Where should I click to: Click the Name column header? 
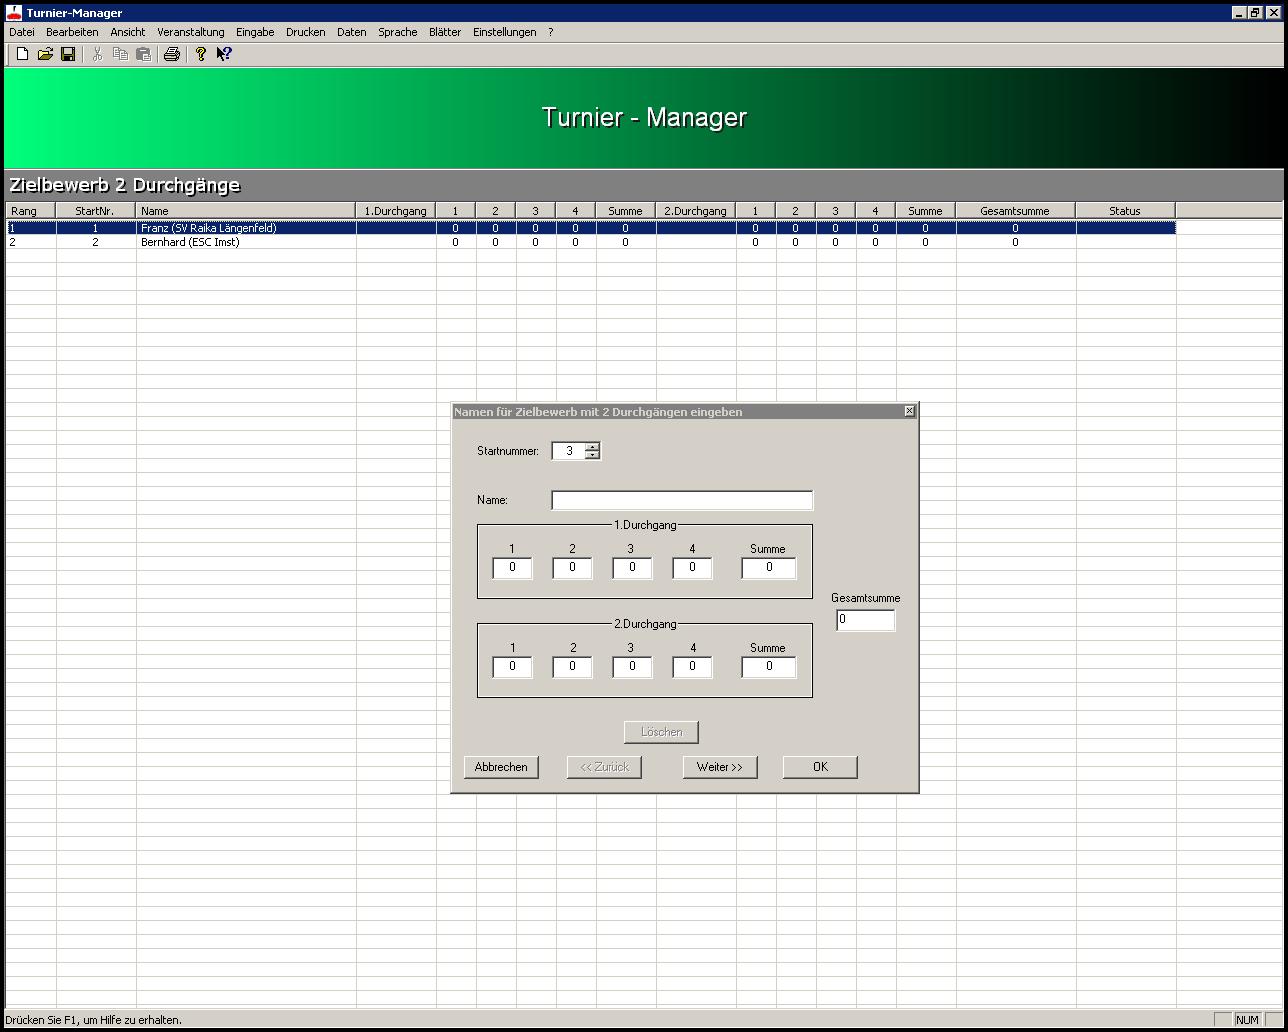(246, 211)
